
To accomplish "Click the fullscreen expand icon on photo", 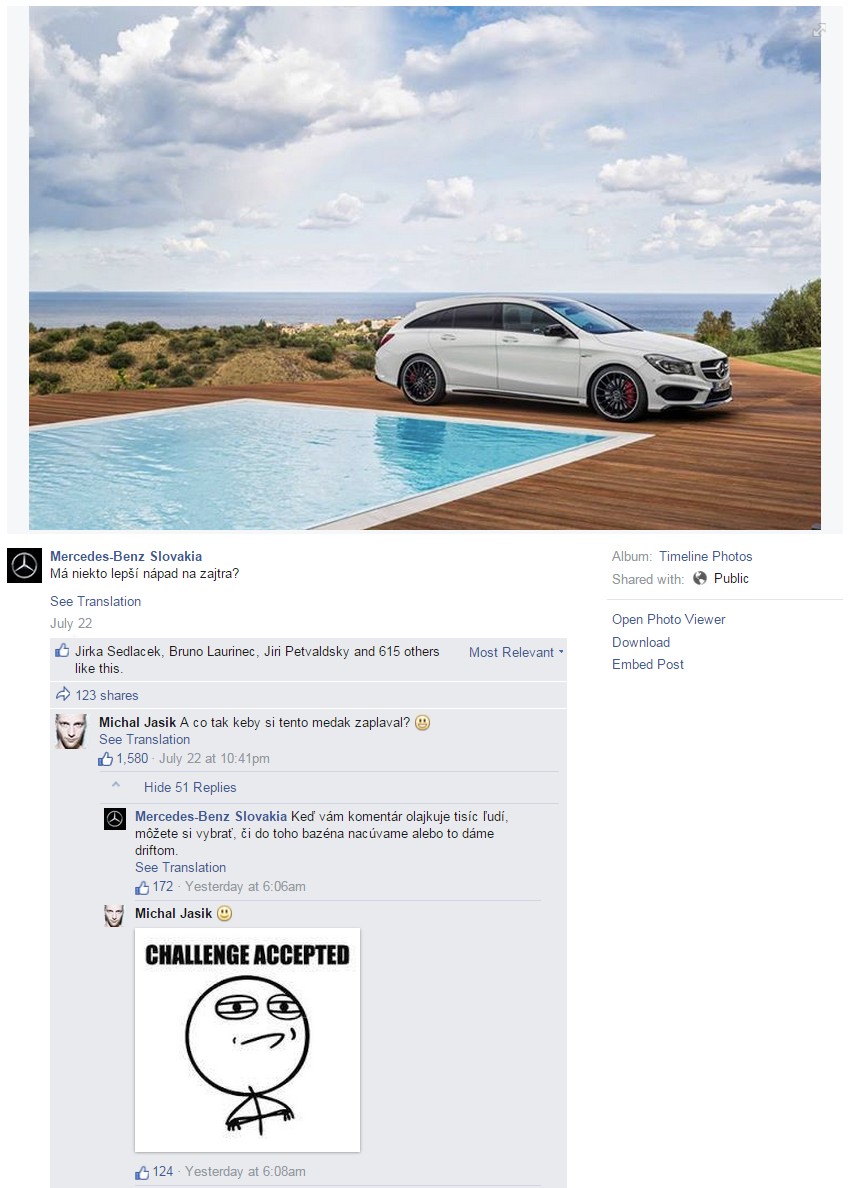I will tap(819, 30).
